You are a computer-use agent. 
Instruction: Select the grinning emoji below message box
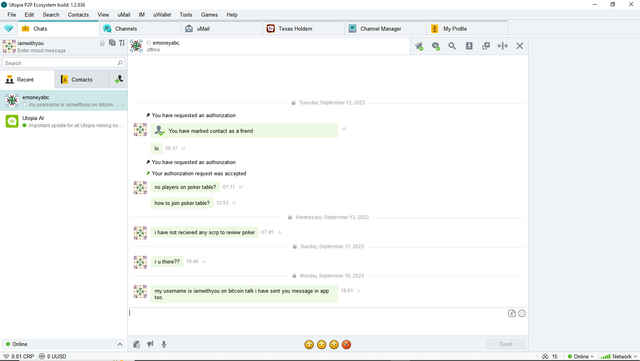tap(309, 345)
